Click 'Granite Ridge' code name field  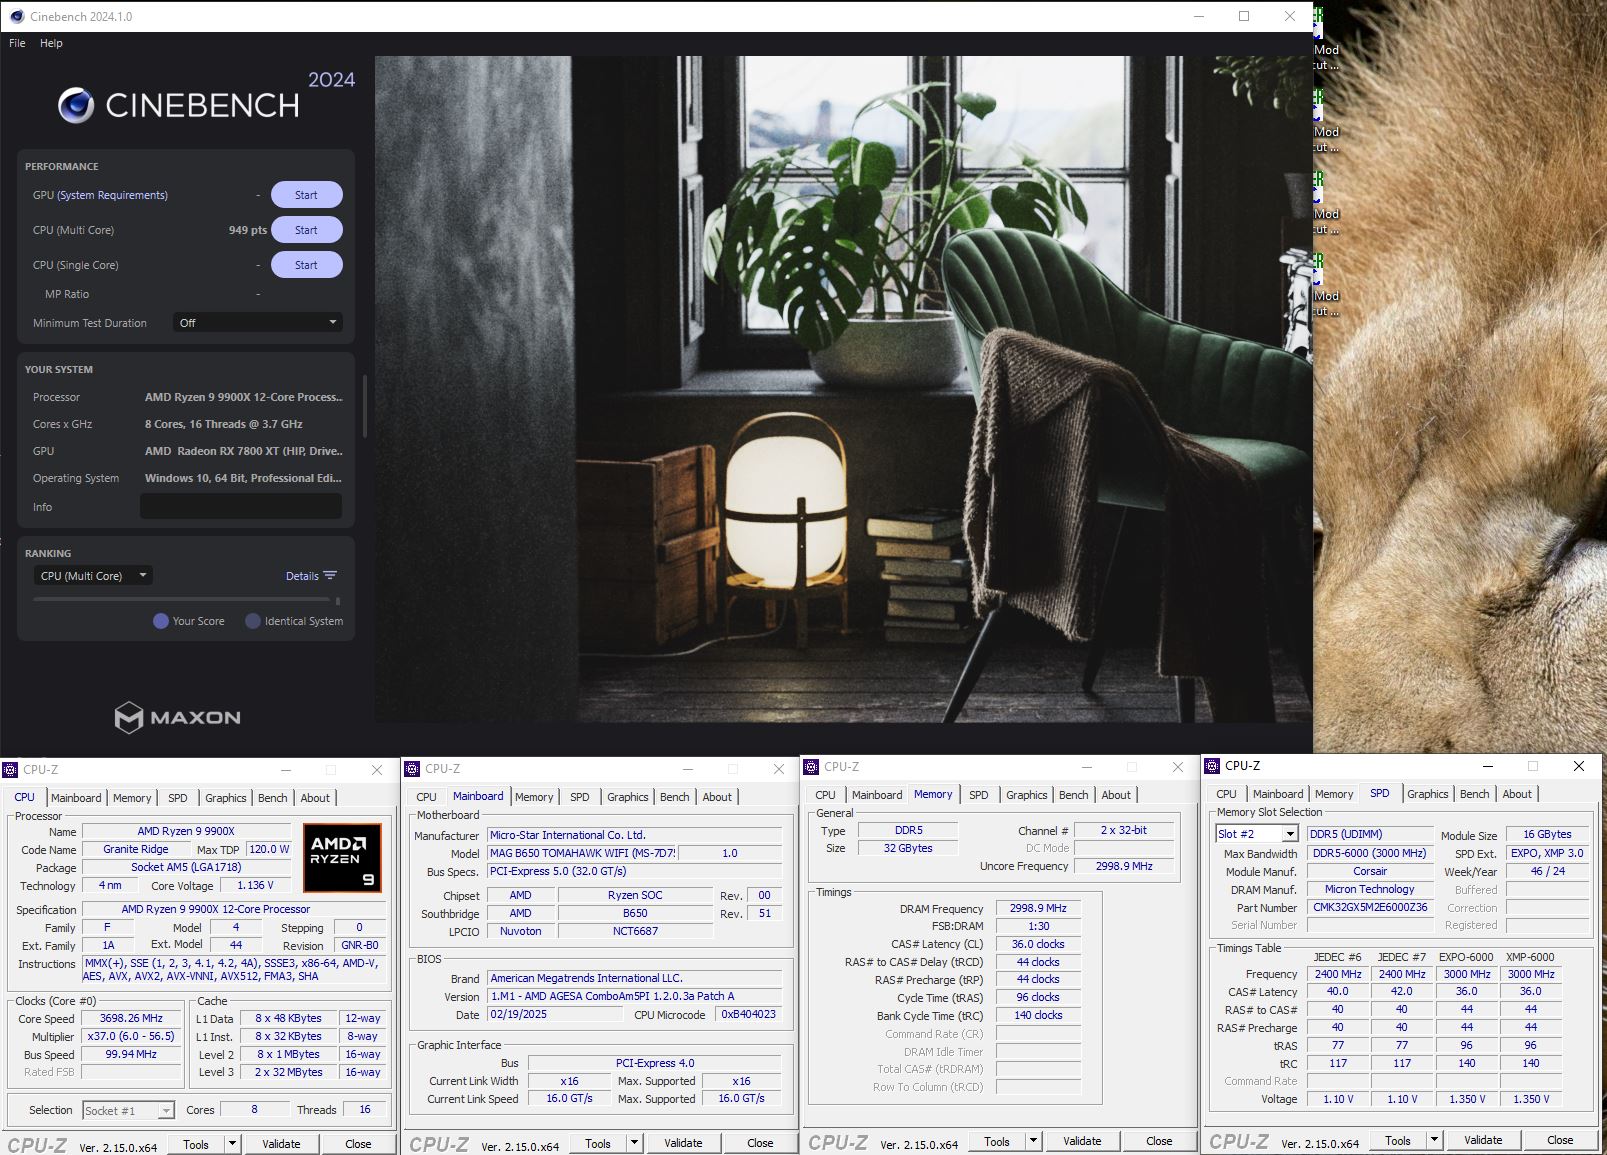[136, 849]
